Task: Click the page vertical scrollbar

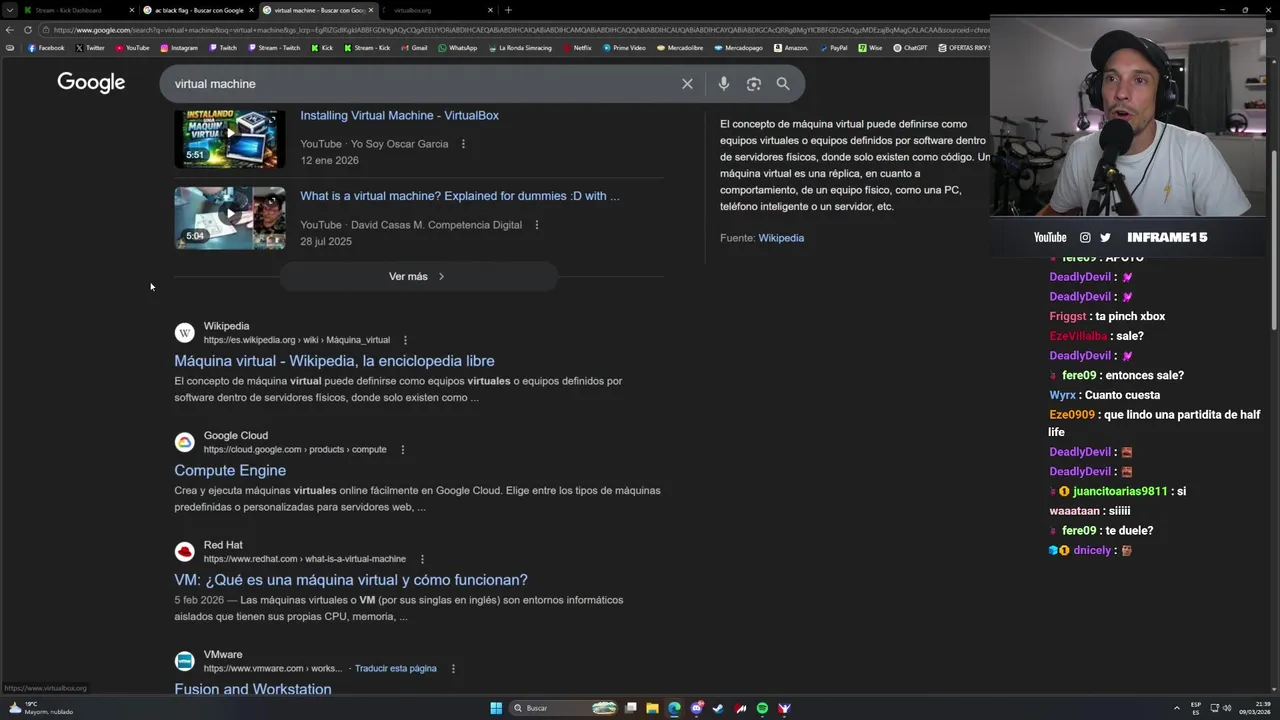Action: [x=1274, y=240]
